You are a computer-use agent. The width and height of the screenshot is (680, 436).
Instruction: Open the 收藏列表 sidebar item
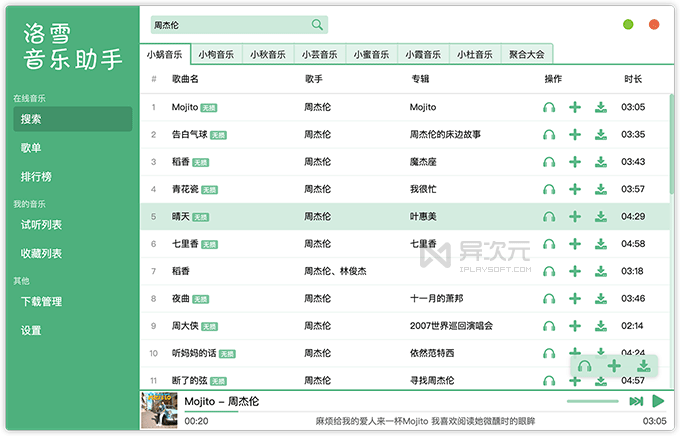coord(41,254)
